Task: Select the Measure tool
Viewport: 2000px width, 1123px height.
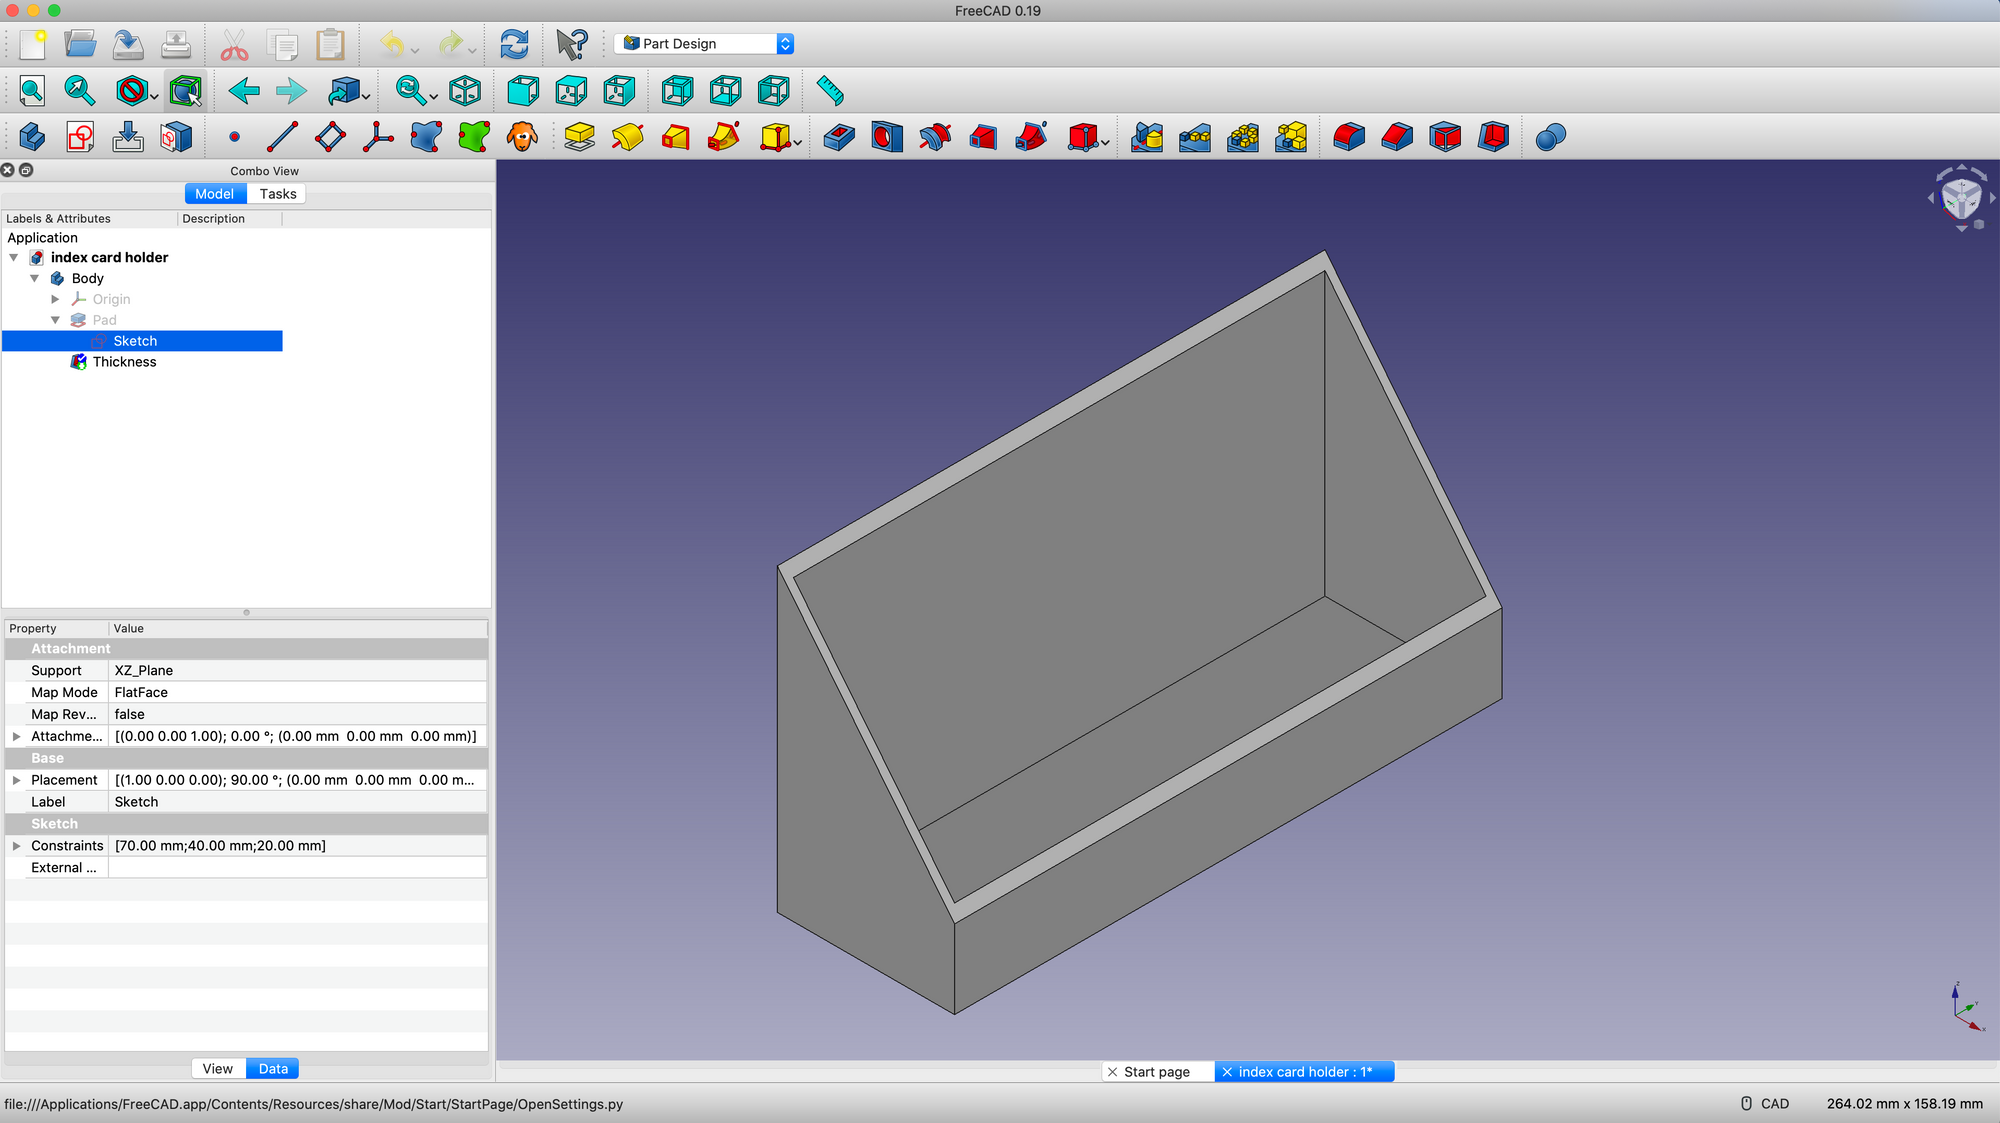Action: [830, 91]
